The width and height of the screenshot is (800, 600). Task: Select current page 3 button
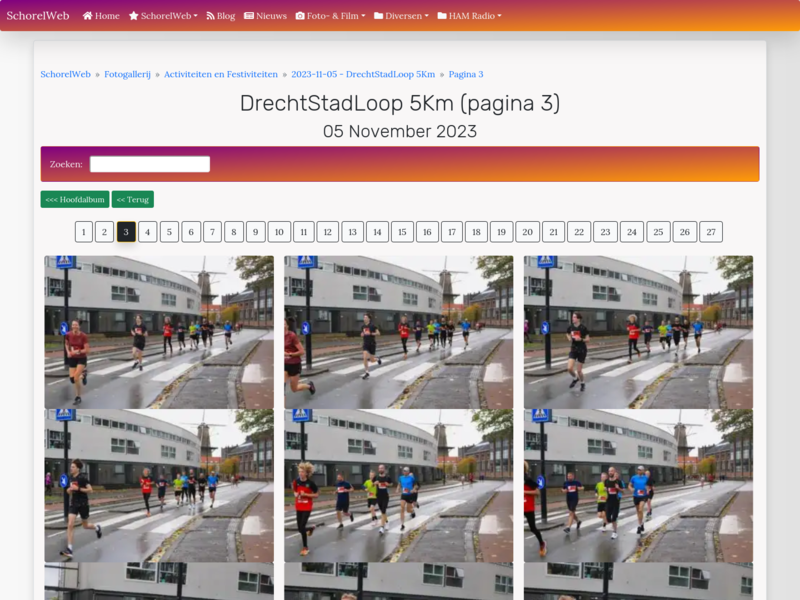(126, 232)
